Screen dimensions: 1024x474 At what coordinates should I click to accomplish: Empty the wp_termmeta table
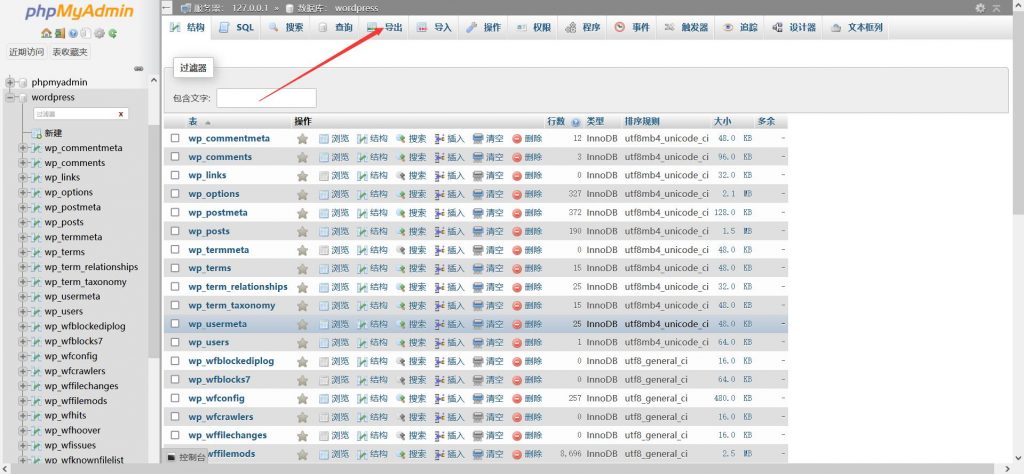pos(488,250)
